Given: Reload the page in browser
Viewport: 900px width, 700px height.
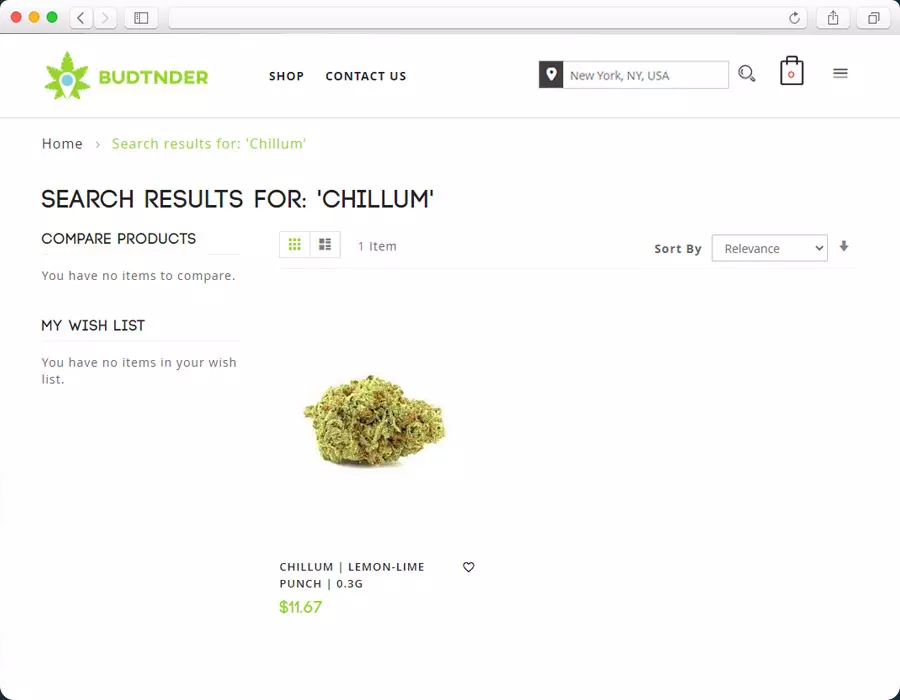Looking at the screenshot, I should click(x=794, y=18).
